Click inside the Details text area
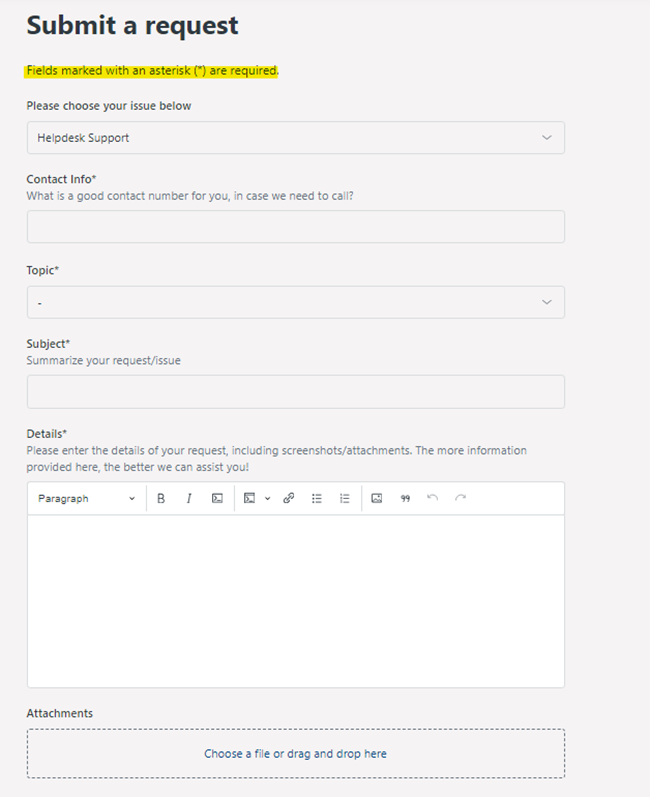This screenshot has width=650, height=797. (295, 600)
